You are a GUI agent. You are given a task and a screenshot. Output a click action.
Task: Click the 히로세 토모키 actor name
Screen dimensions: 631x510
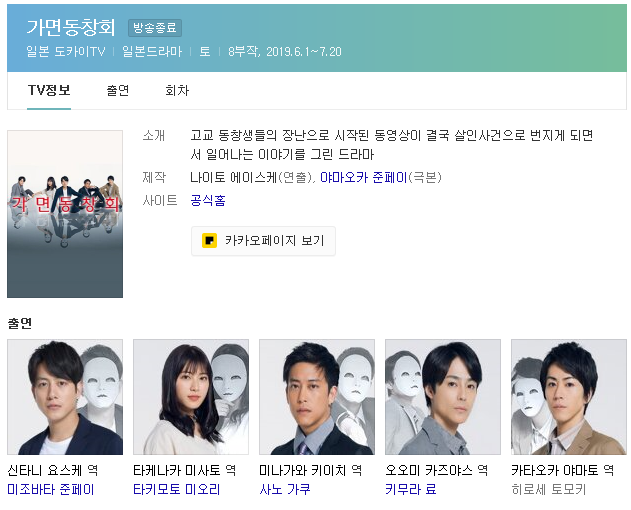click(549, 489)
